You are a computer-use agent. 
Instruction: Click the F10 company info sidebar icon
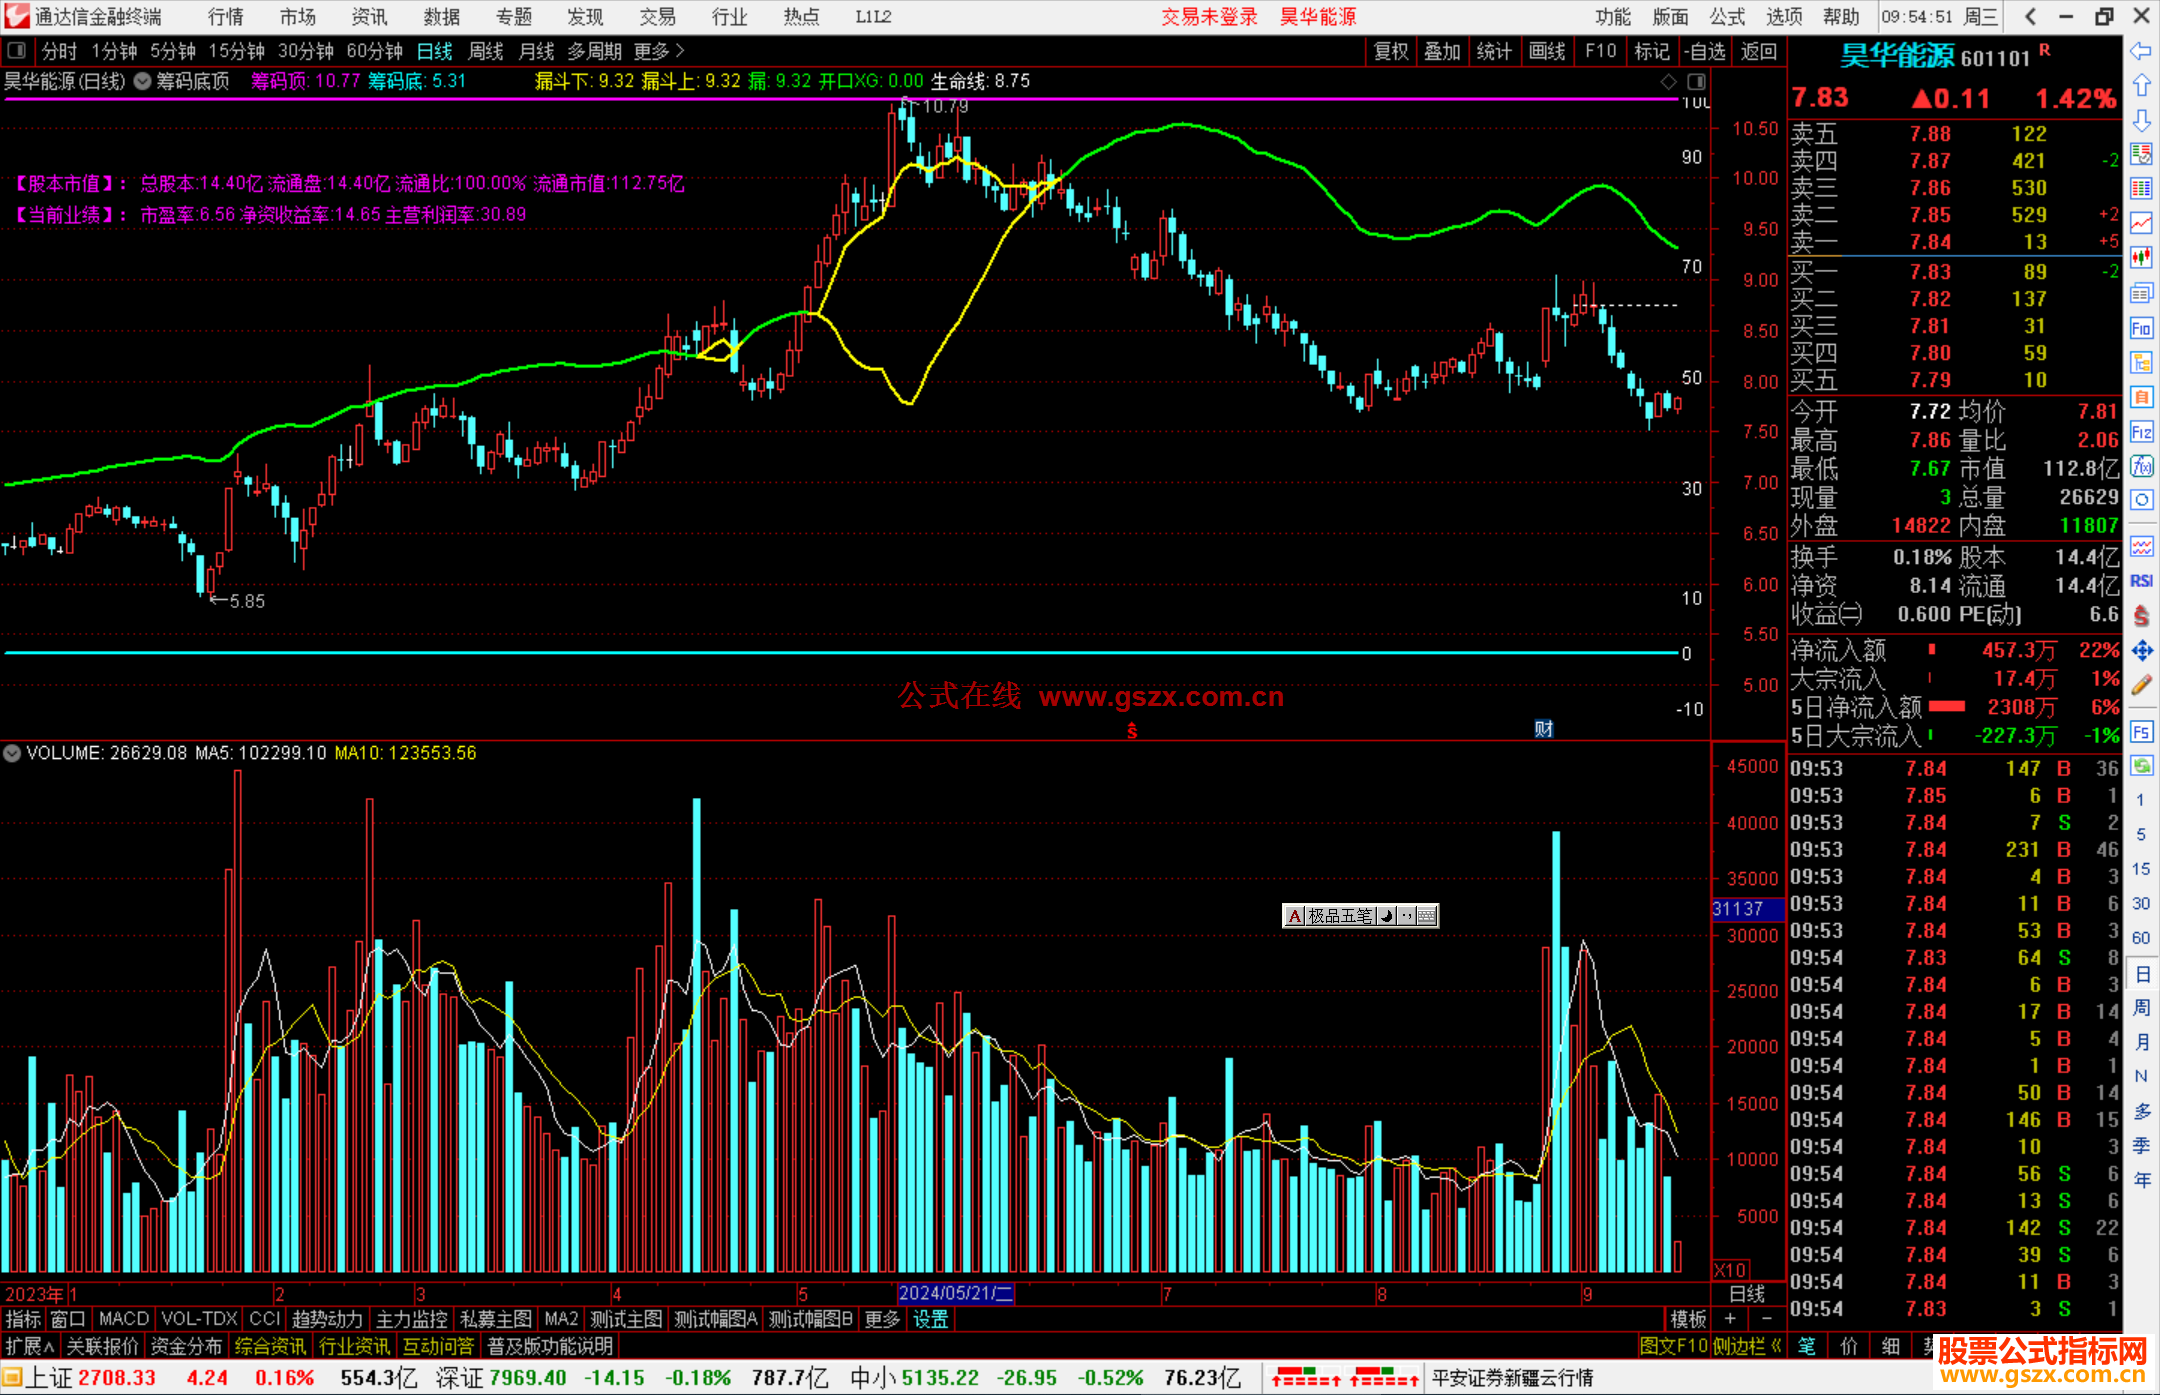coord(2141,329)
